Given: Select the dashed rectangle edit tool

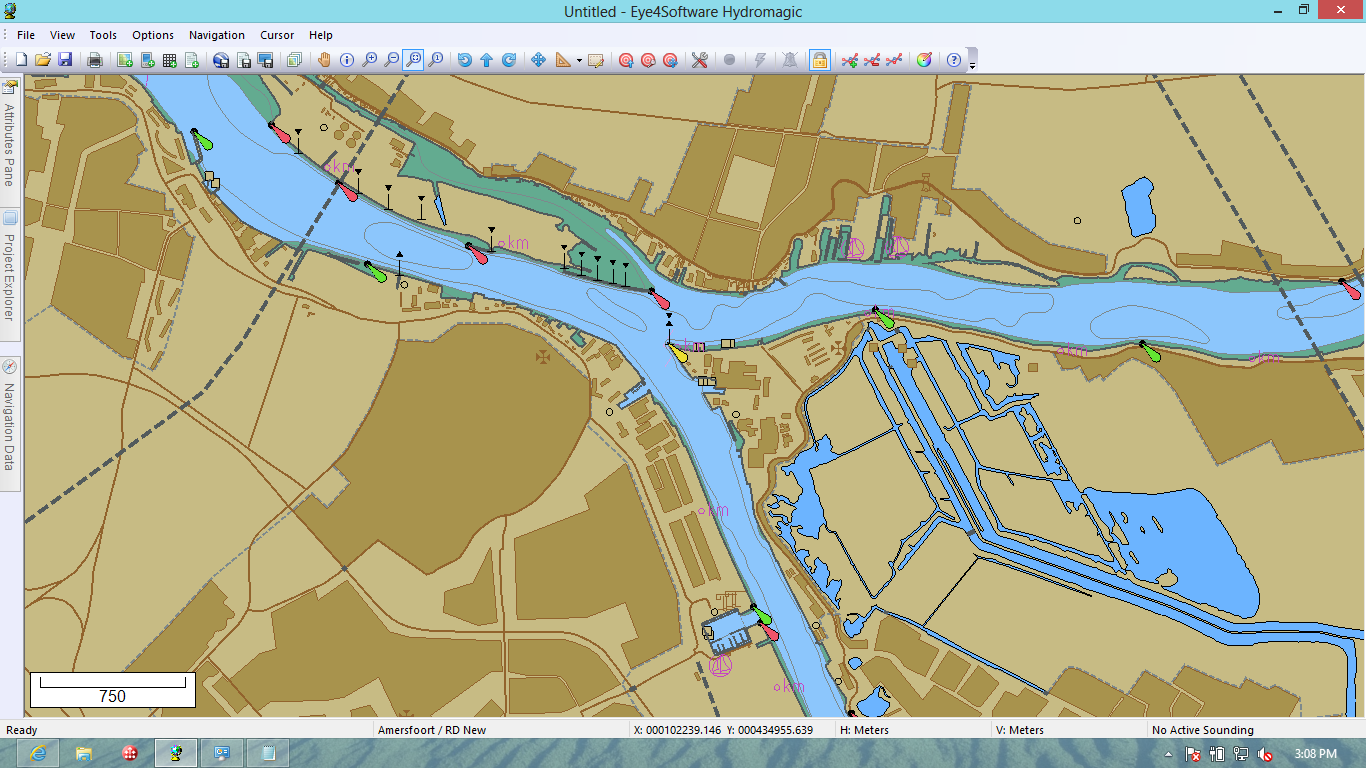Looking at the screenshot, I should pos(596,60).
